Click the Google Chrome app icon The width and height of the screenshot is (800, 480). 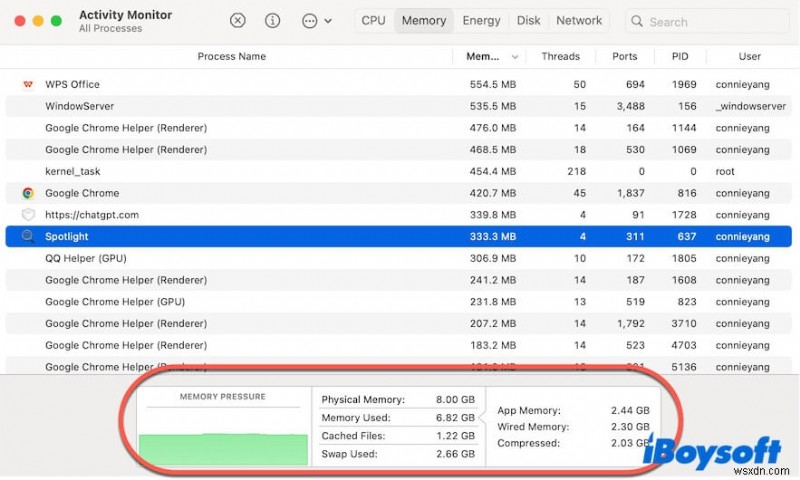coord(28,193)
